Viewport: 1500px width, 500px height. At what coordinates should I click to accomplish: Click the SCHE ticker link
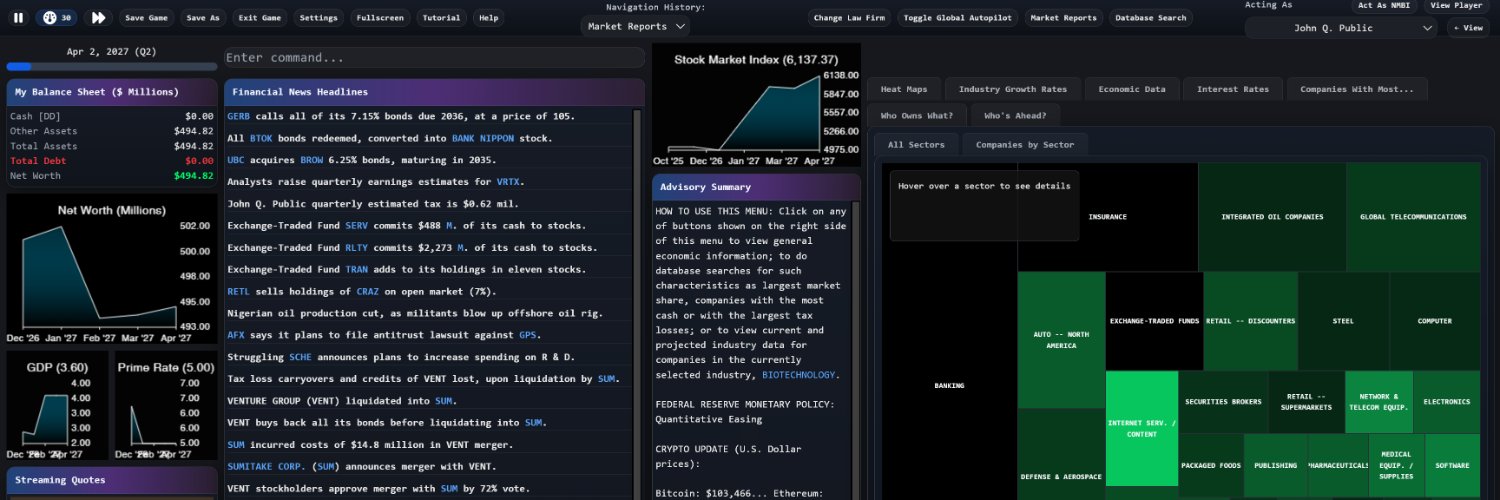(300, 357)
